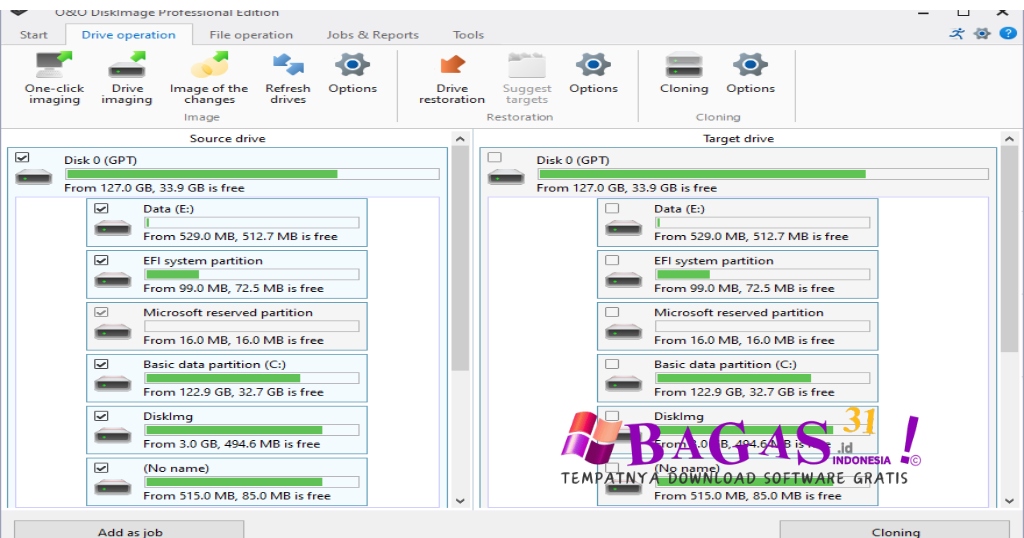Image resolution: width=1024 pixels, height=538 pixels.
Task: Open Tools tab
Action: (x=468, y=35)
